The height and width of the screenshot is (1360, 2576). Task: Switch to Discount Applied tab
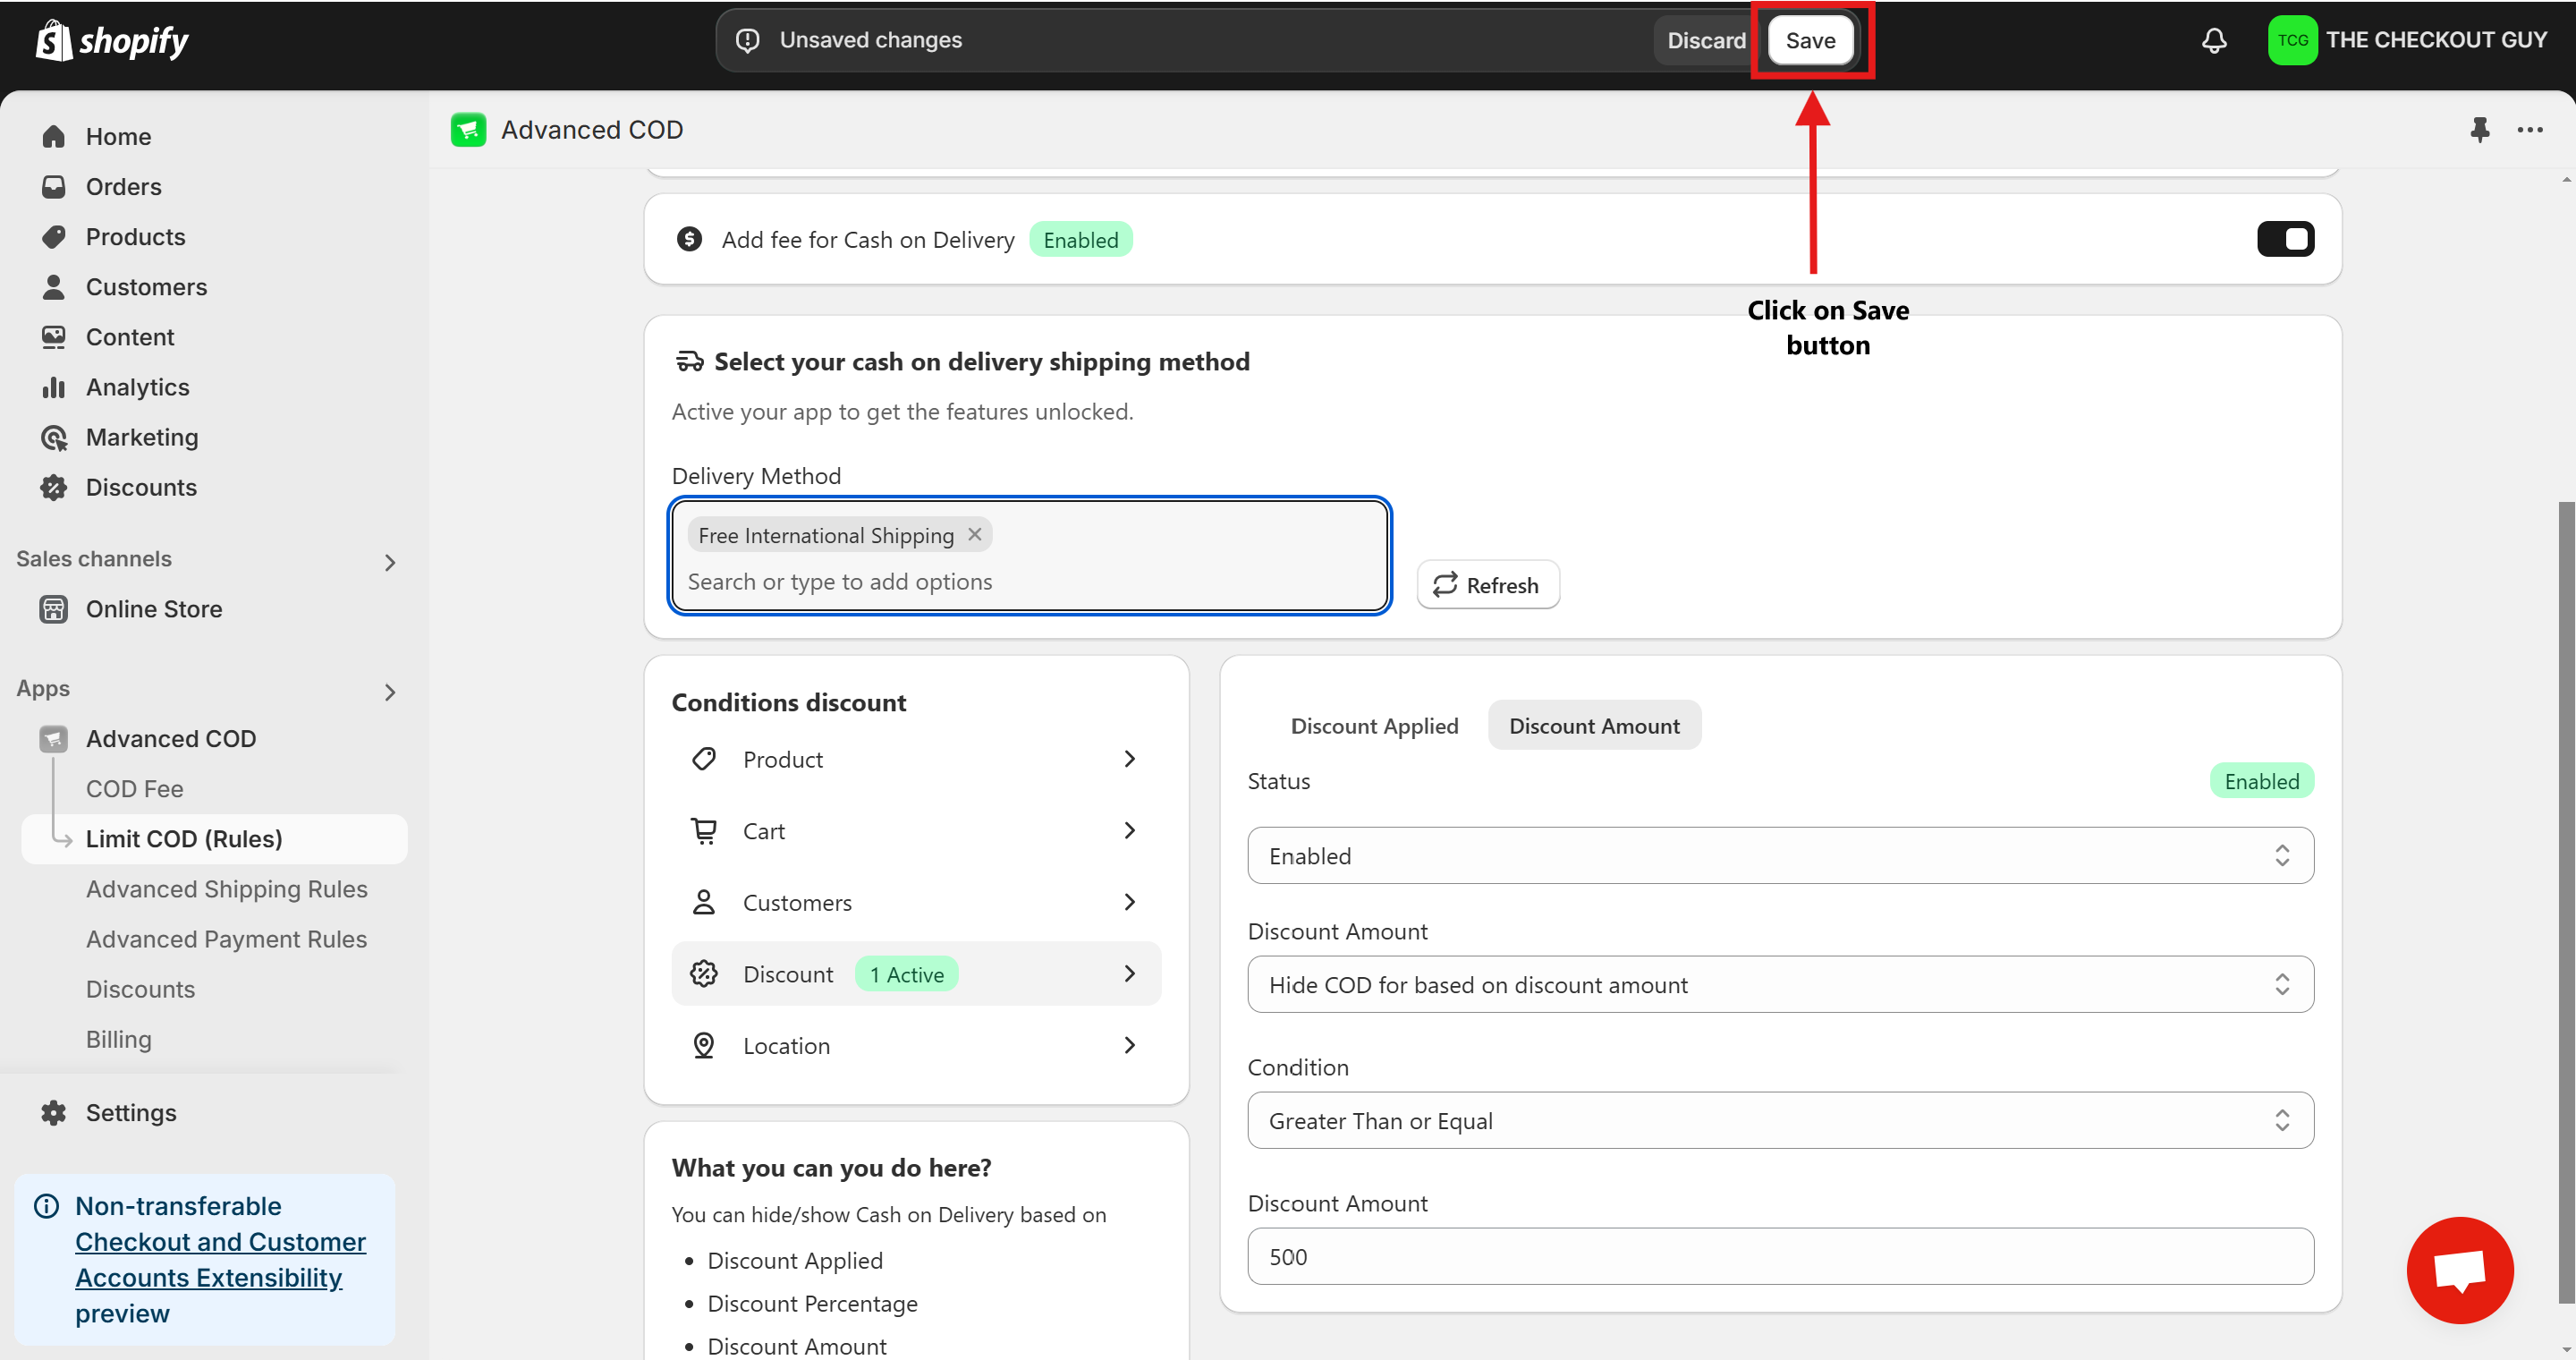click(x=1374, y=726)
